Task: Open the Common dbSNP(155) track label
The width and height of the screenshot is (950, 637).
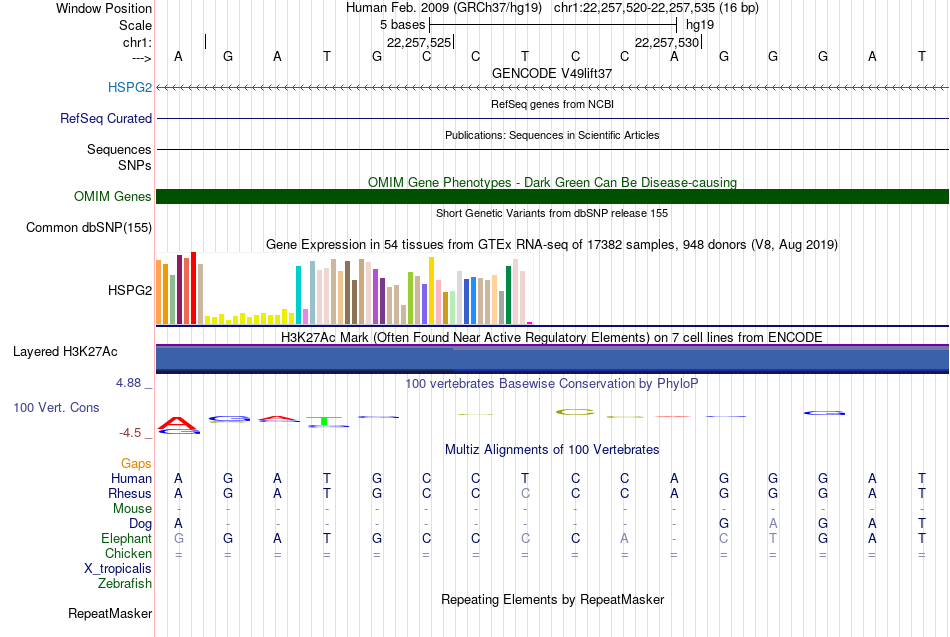Action: 89,227
